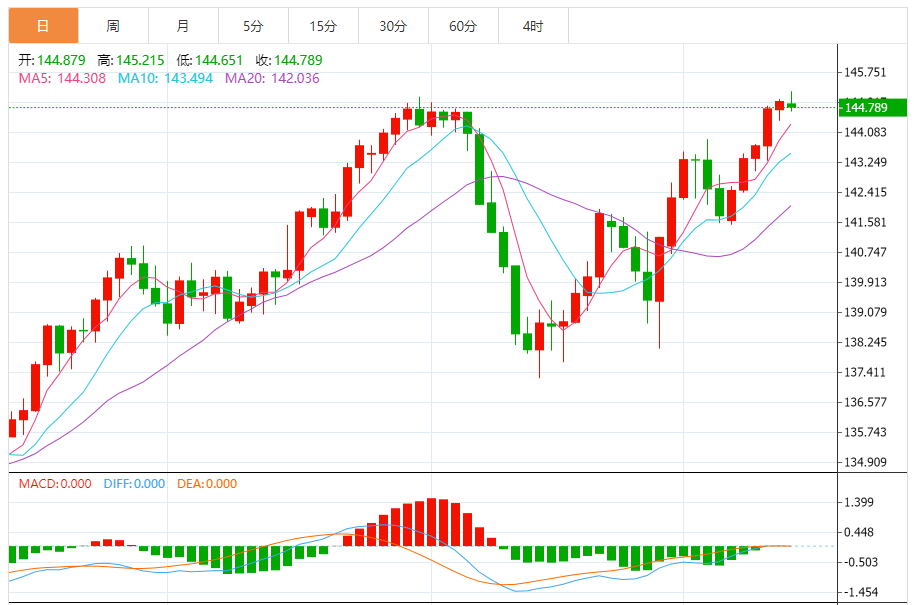This screenshot has width=914, height=605.
Task: Click the DIFF: 0.000 label
Action: tap(134, 484)
